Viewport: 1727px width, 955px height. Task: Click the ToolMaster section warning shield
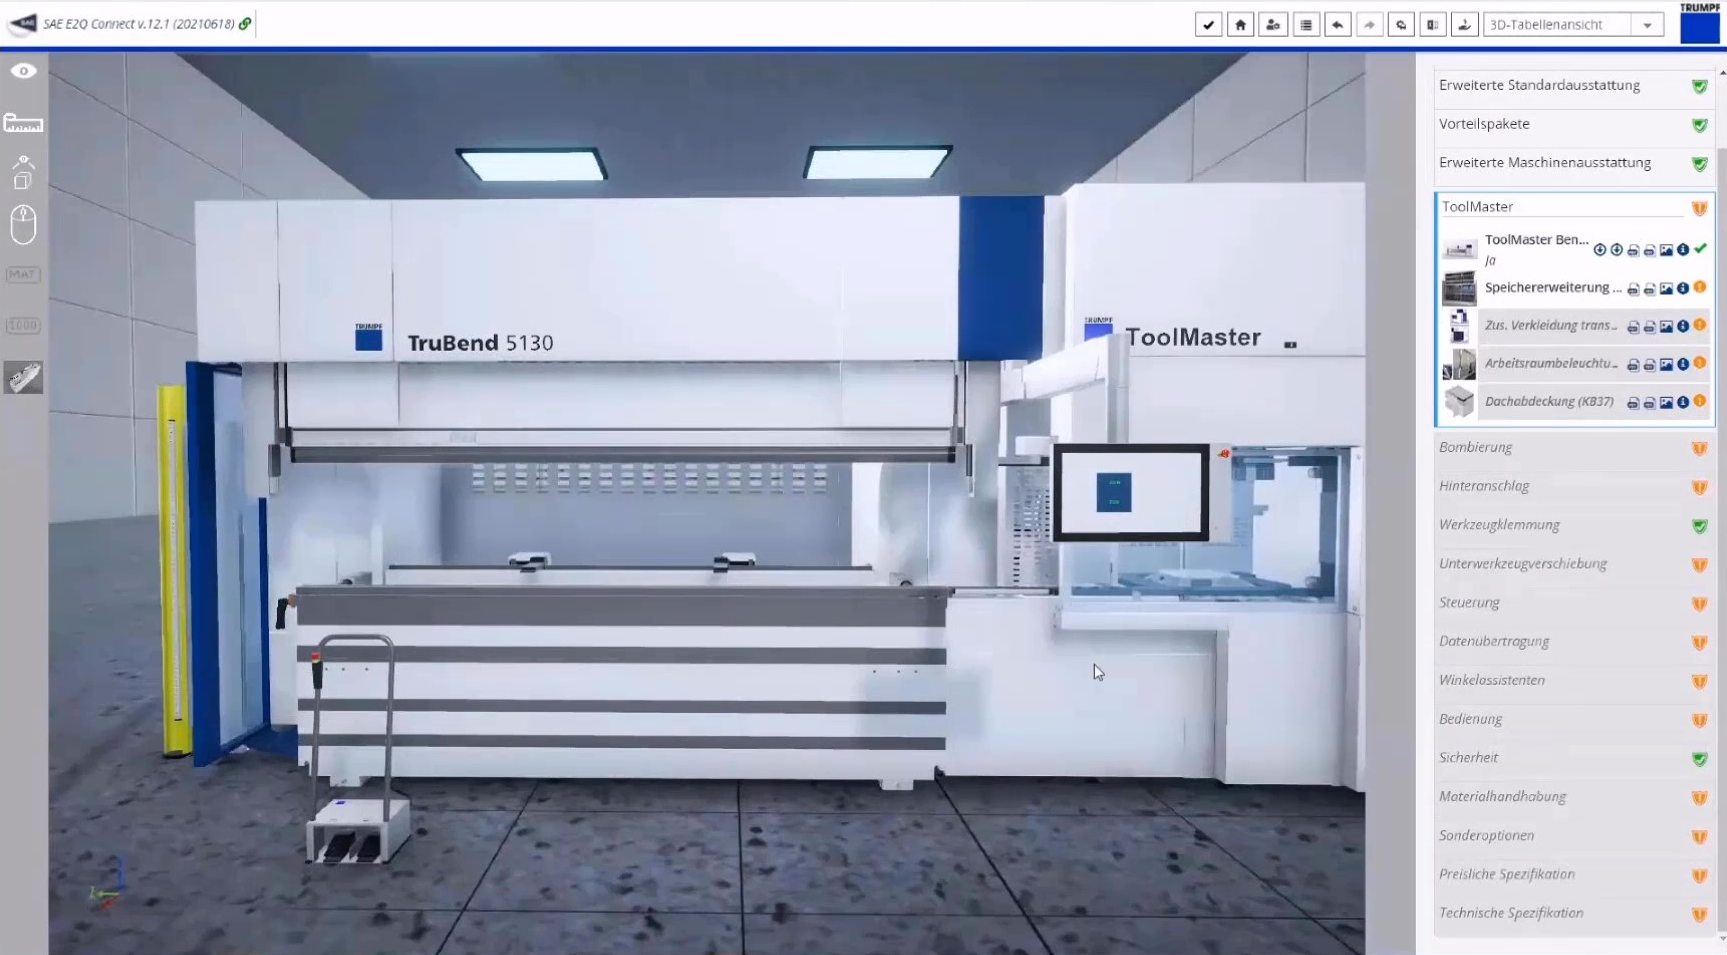click(1699, 208)
